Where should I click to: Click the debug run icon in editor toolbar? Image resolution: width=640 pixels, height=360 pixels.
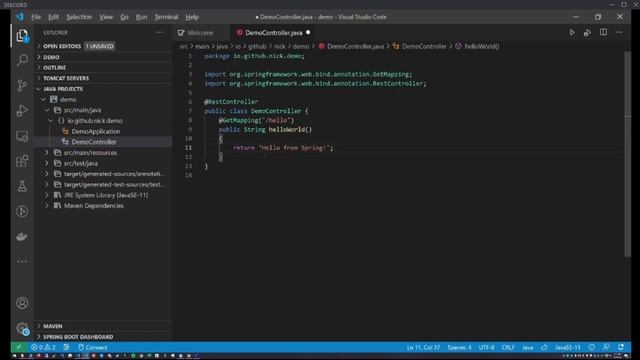pyautogui.click(x=587, y=32)
